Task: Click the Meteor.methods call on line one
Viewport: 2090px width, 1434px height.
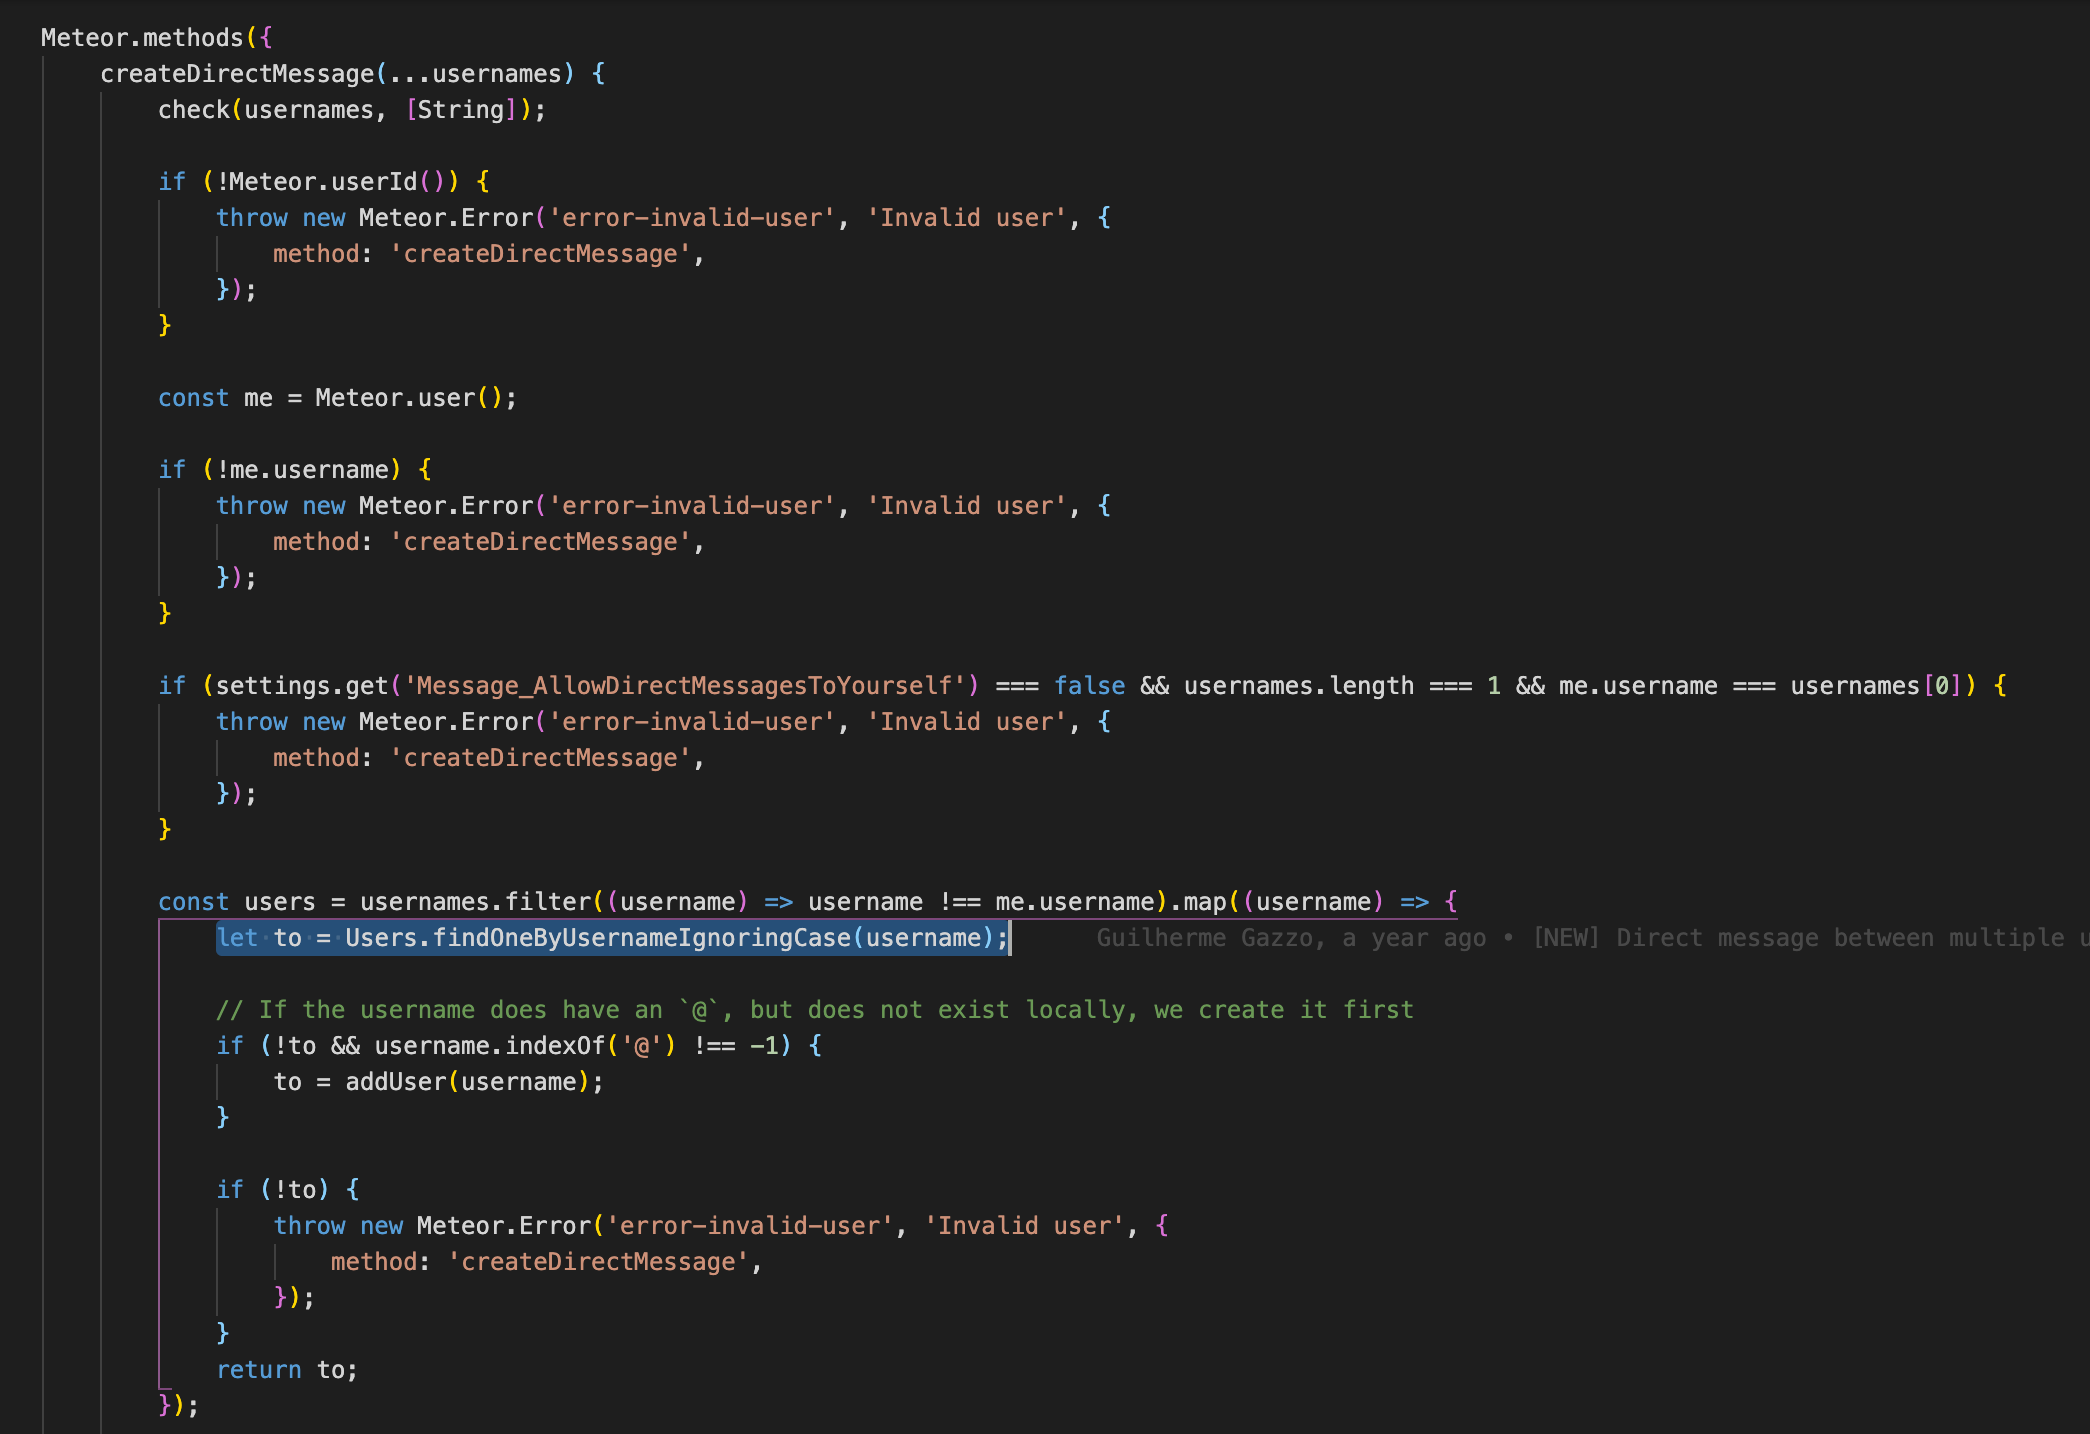Action: (130, 36)
